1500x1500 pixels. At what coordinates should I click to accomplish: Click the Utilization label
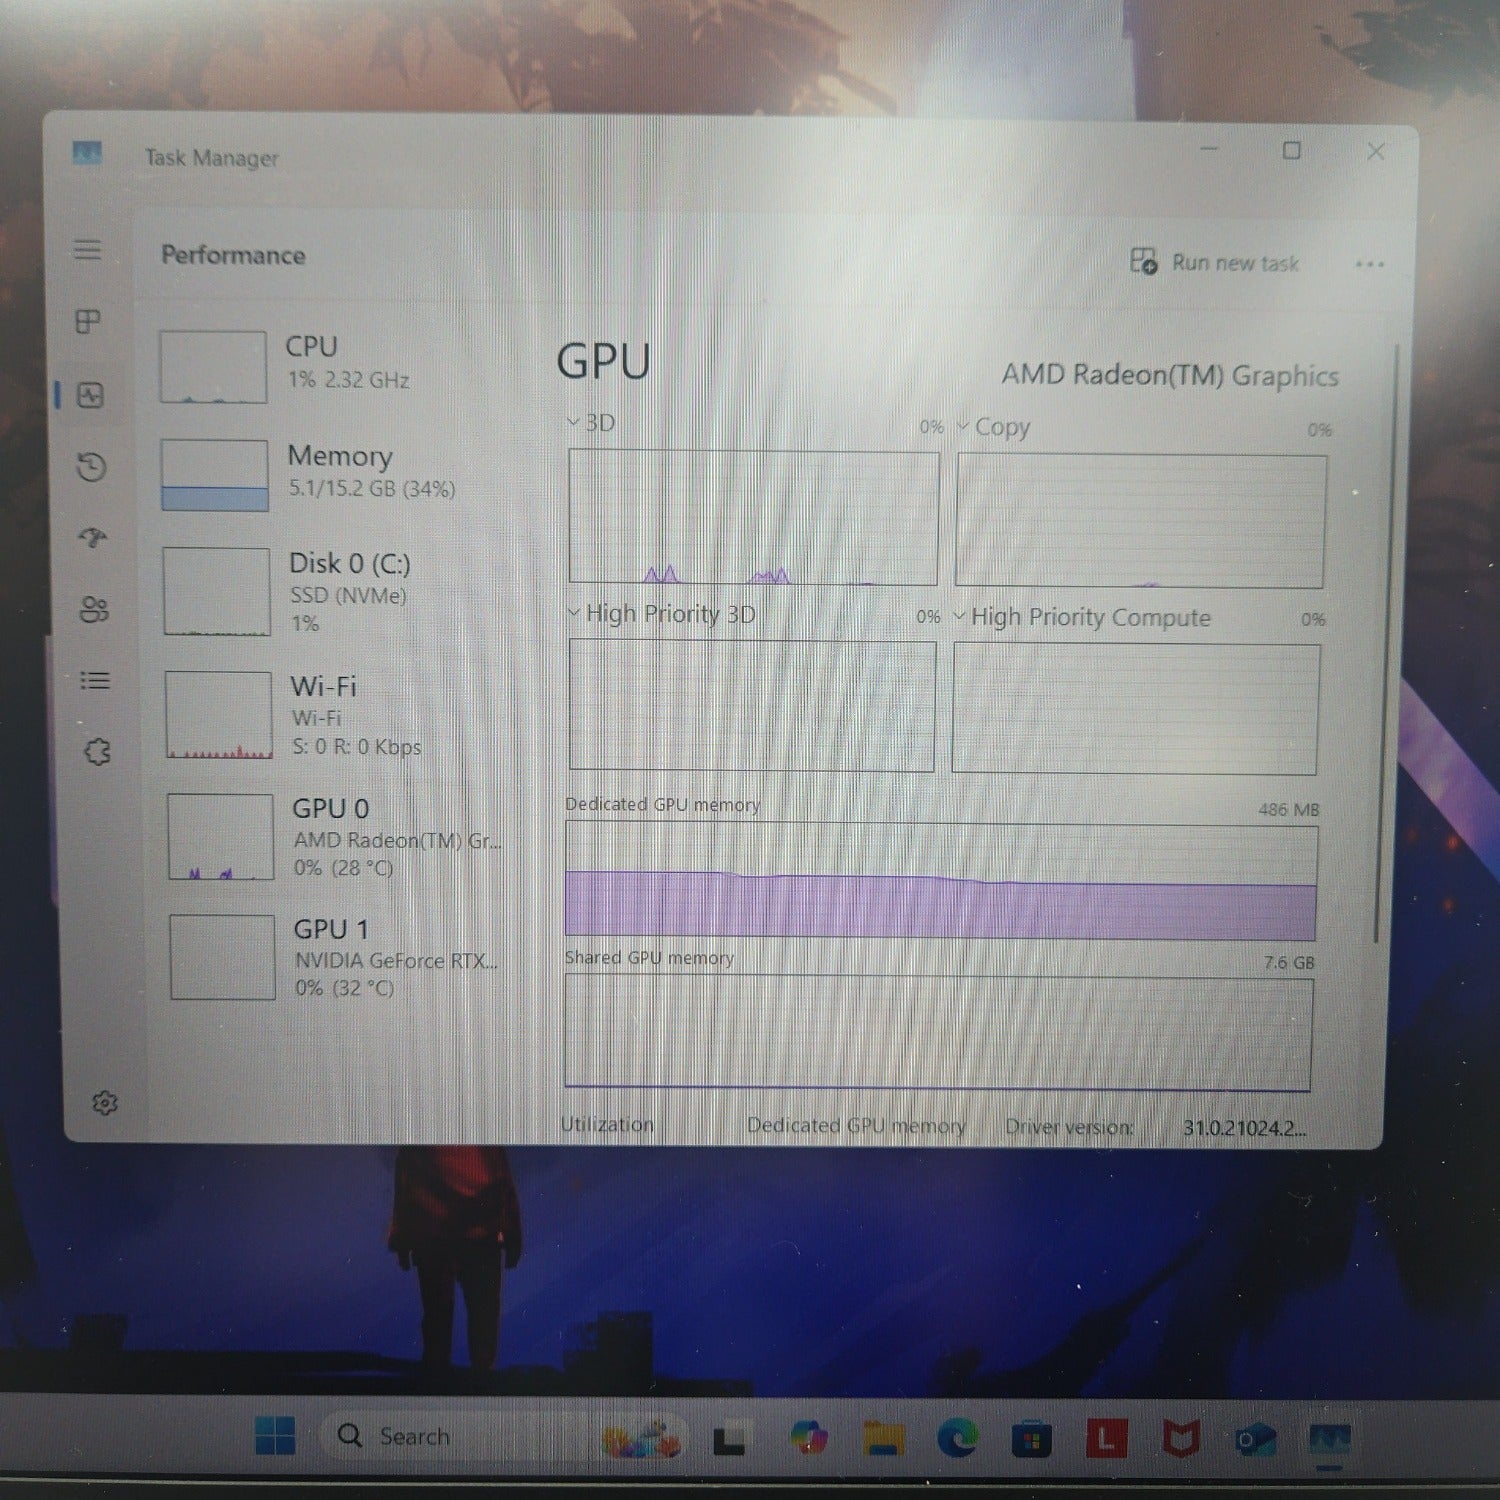(x=607, y=1124)
